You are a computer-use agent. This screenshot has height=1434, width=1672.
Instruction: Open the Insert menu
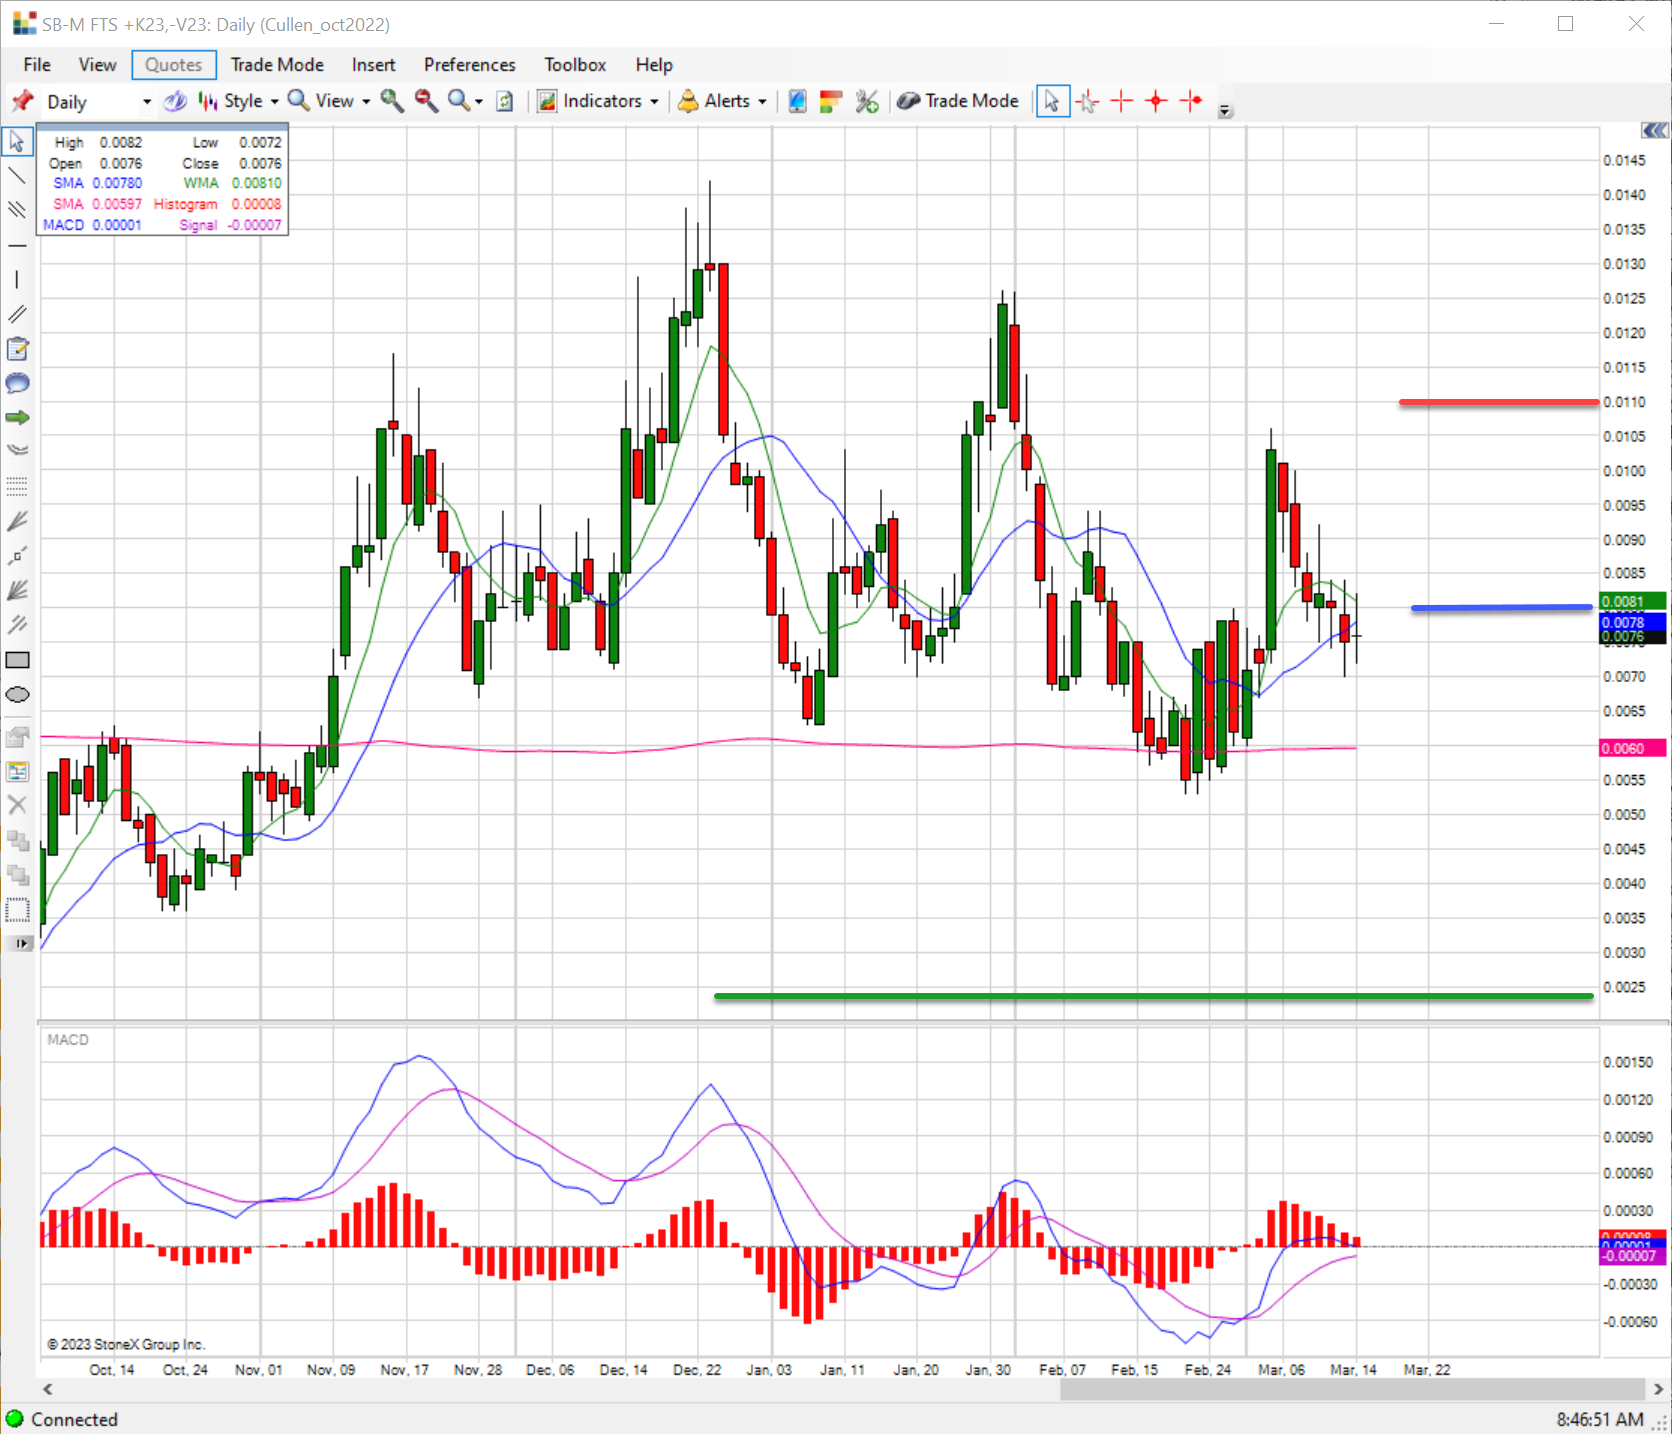(373, 65)
